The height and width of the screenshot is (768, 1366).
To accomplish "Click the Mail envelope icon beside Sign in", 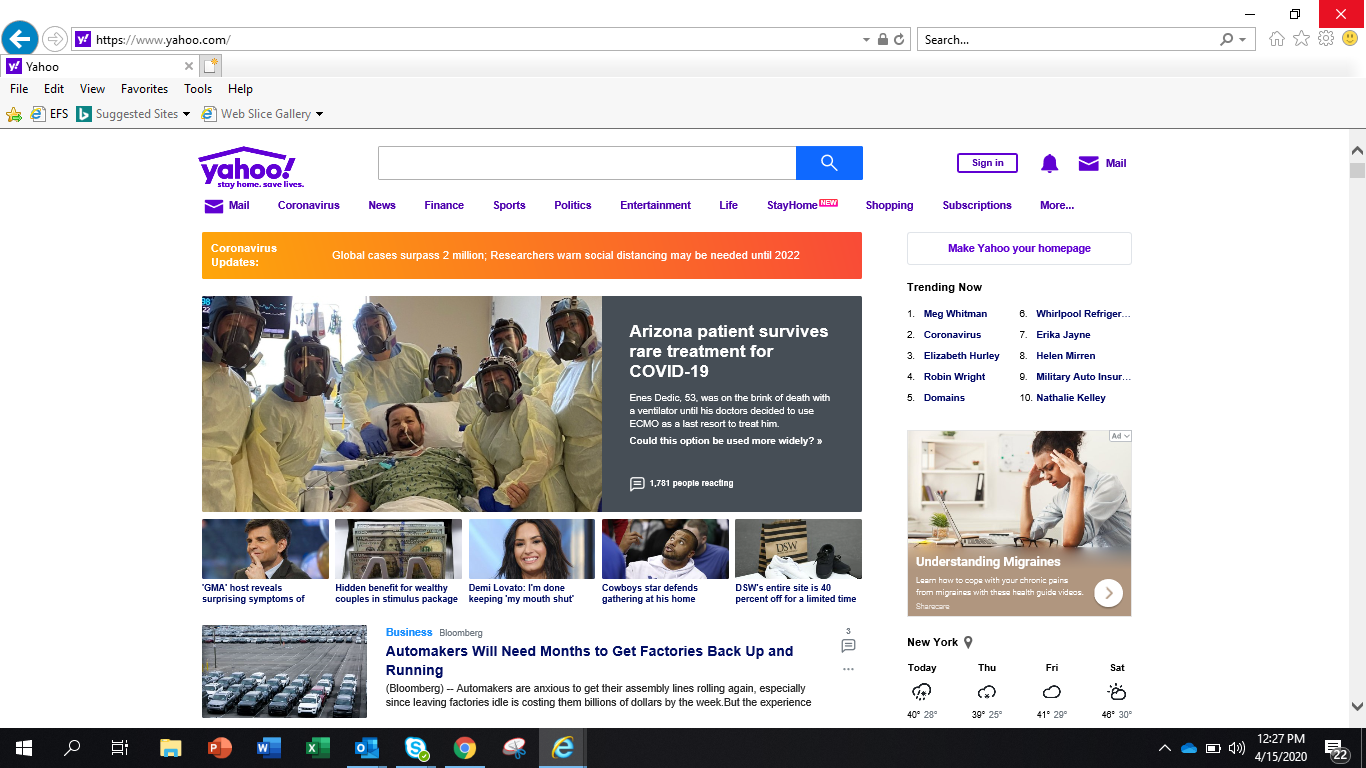I will point(1088,164).
